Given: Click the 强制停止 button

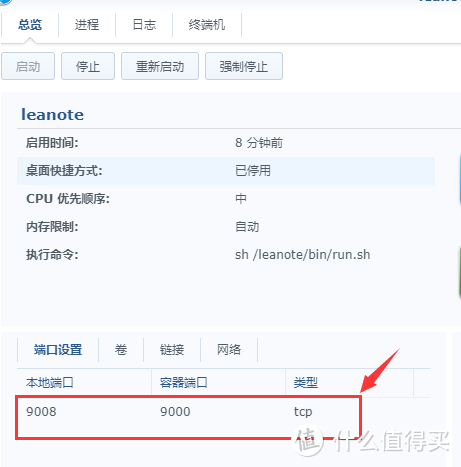Looking at the screenshot, I should [x=244, y=66].
